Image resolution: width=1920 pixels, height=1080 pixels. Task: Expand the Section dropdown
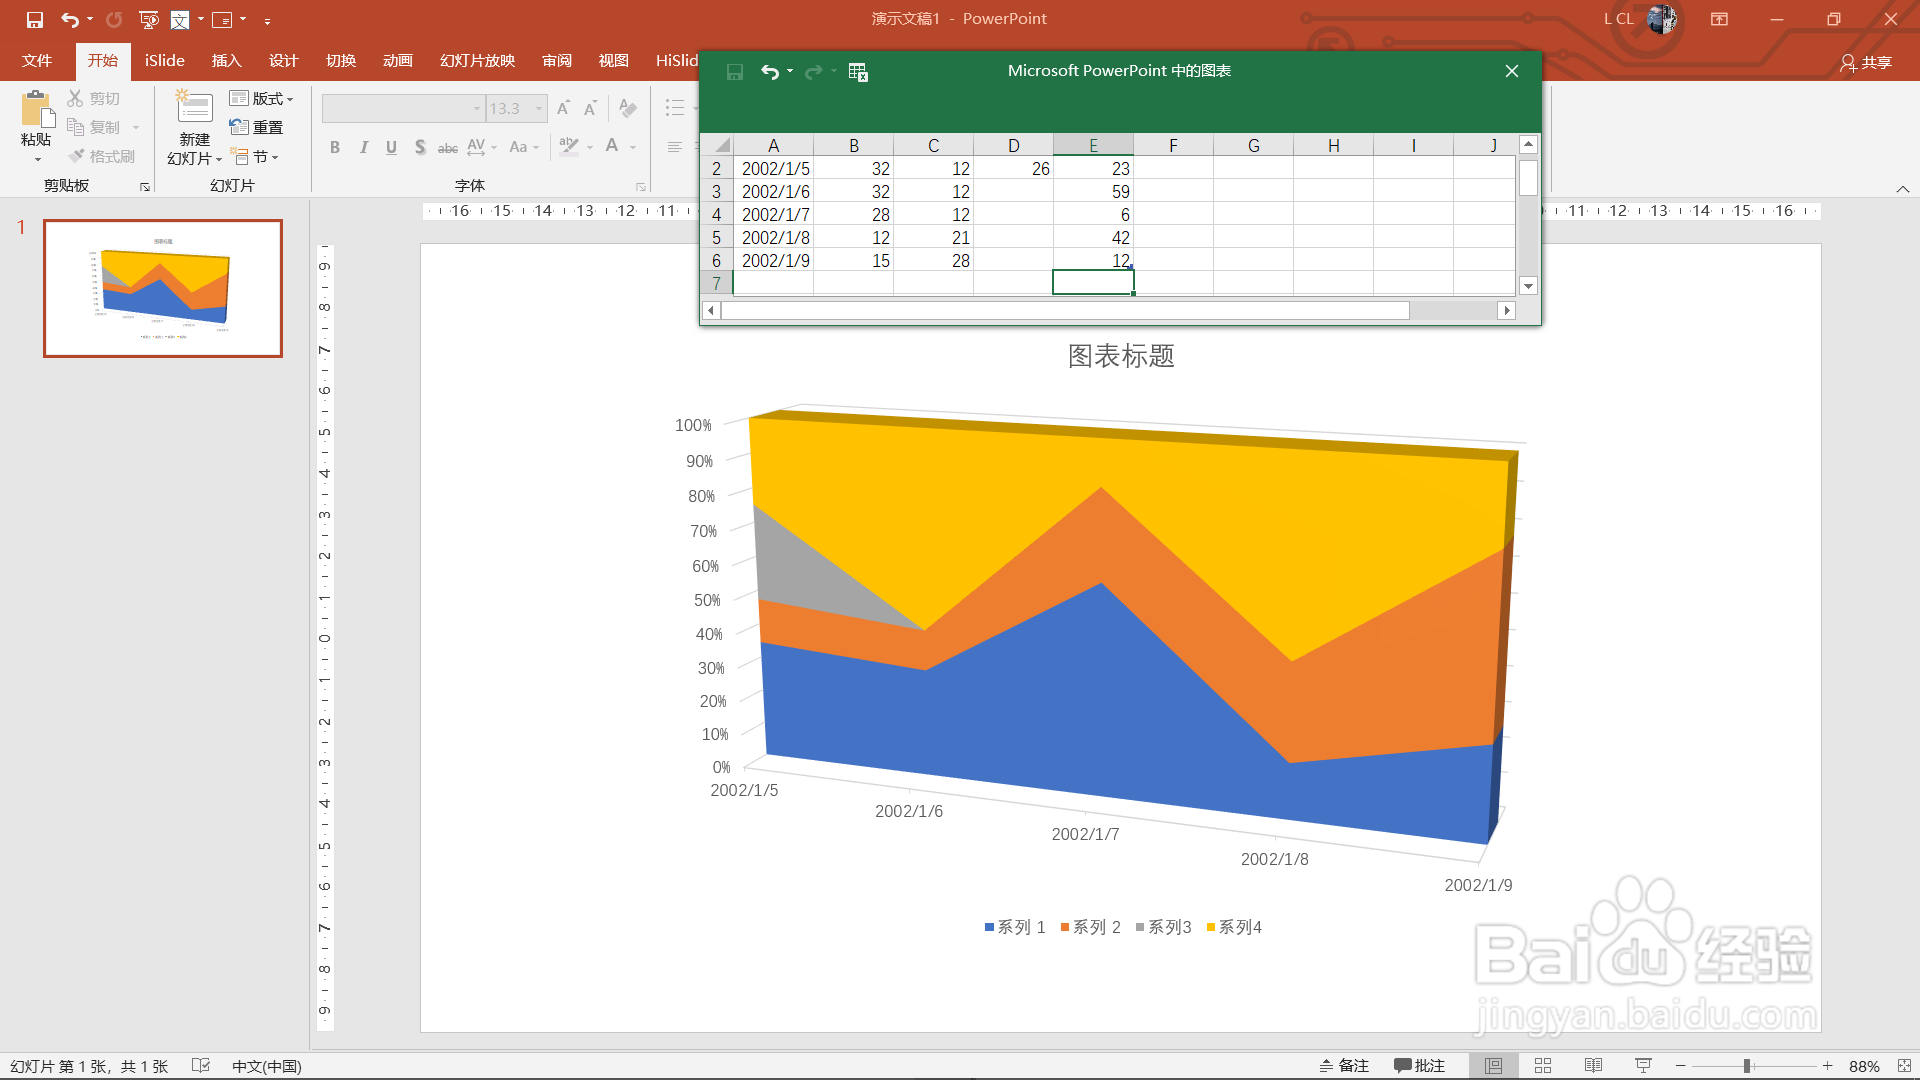pyautogui.click(x=255, y=157)
